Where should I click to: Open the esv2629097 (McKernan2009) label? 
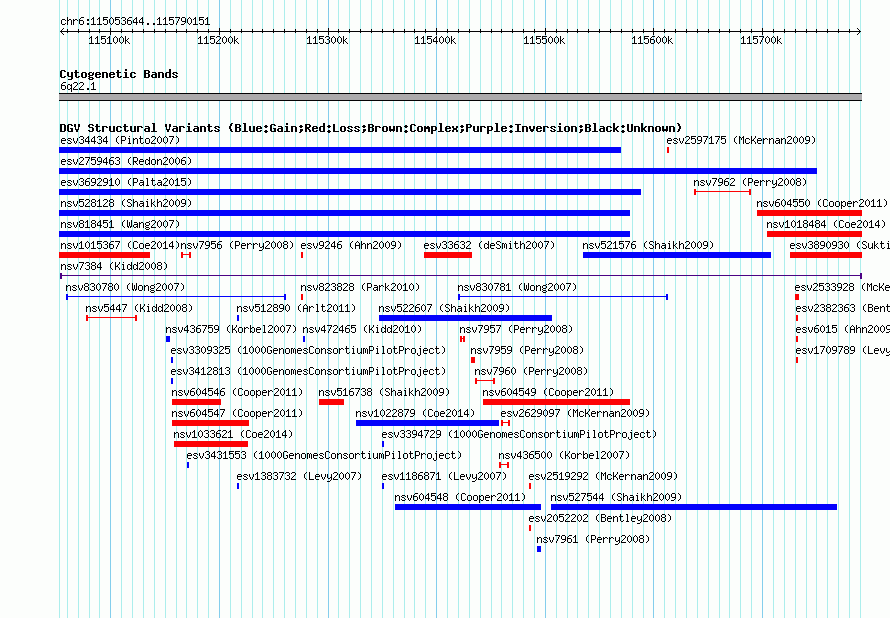click(575, 413)
